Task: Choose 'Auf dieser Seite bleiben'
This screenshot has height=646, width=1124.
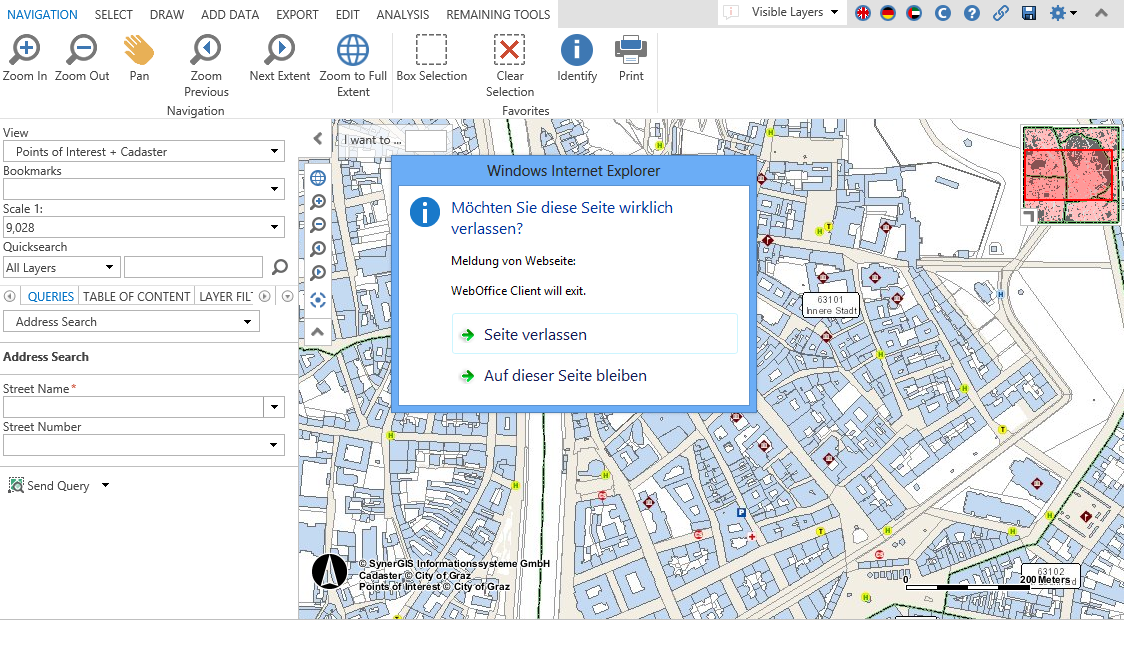Action: pyautogui.click(x=565, y=376)
